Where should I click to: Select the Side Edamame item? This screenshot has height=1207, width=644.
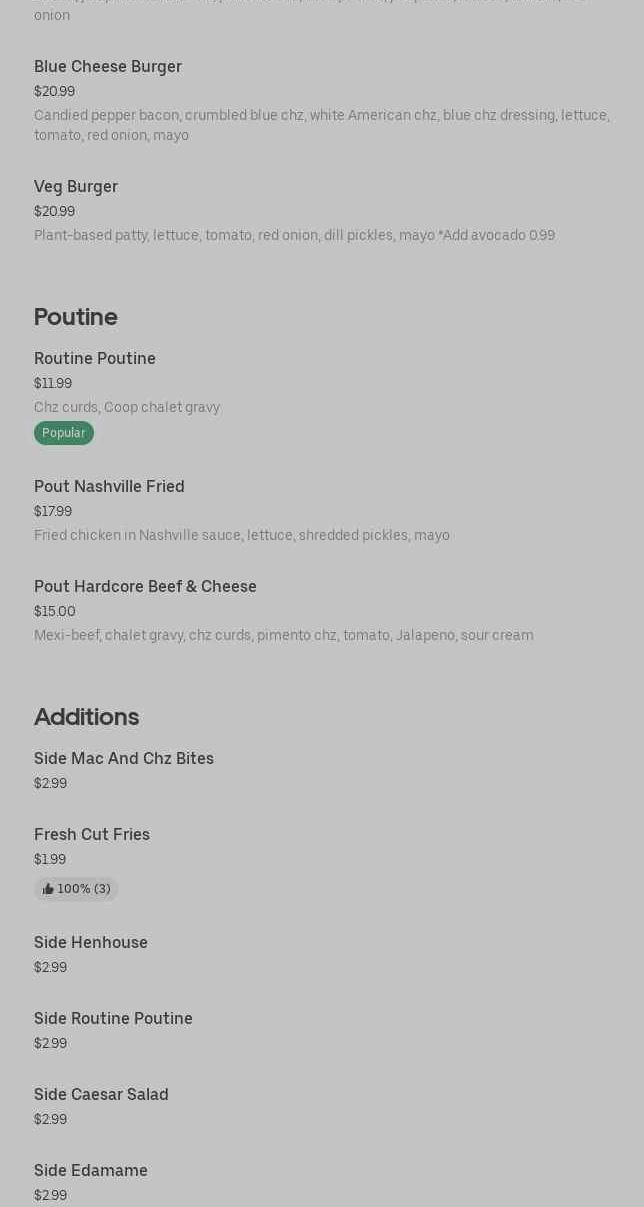click(x=91, y=1171)
